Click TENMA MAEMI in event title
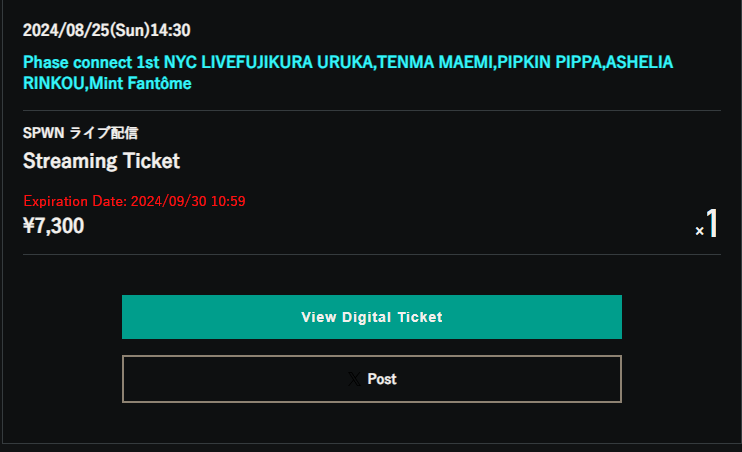This screenshot has width=742, height=452. click(x=435, y=62)
